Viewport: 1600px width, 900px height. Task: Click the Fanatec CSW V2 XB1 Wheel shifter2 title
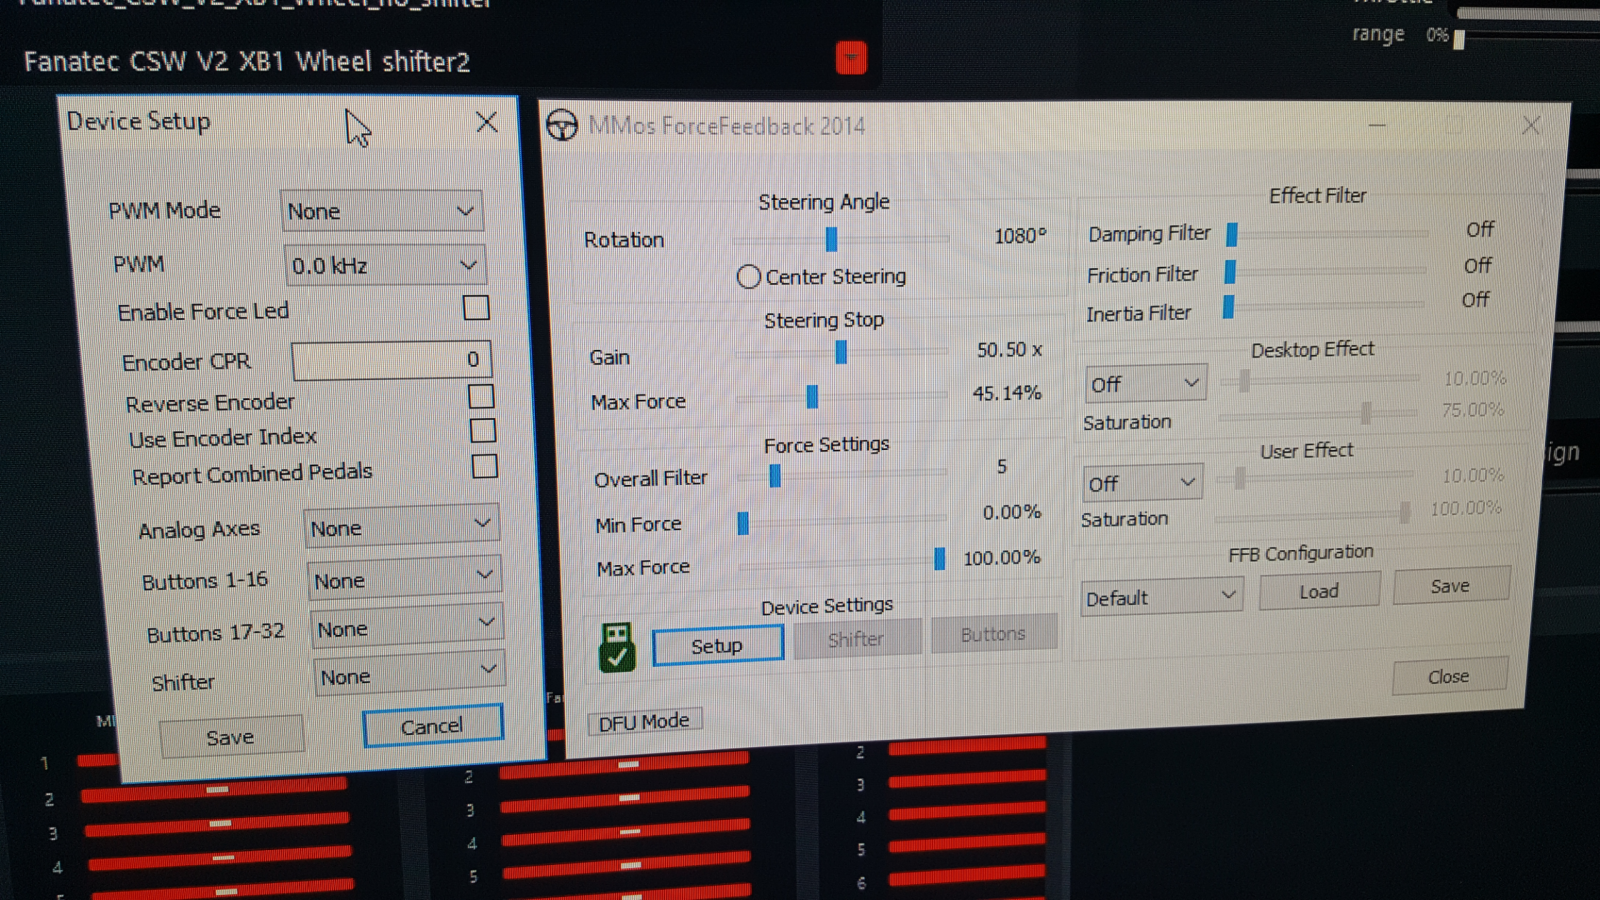[x=247, y=62]
